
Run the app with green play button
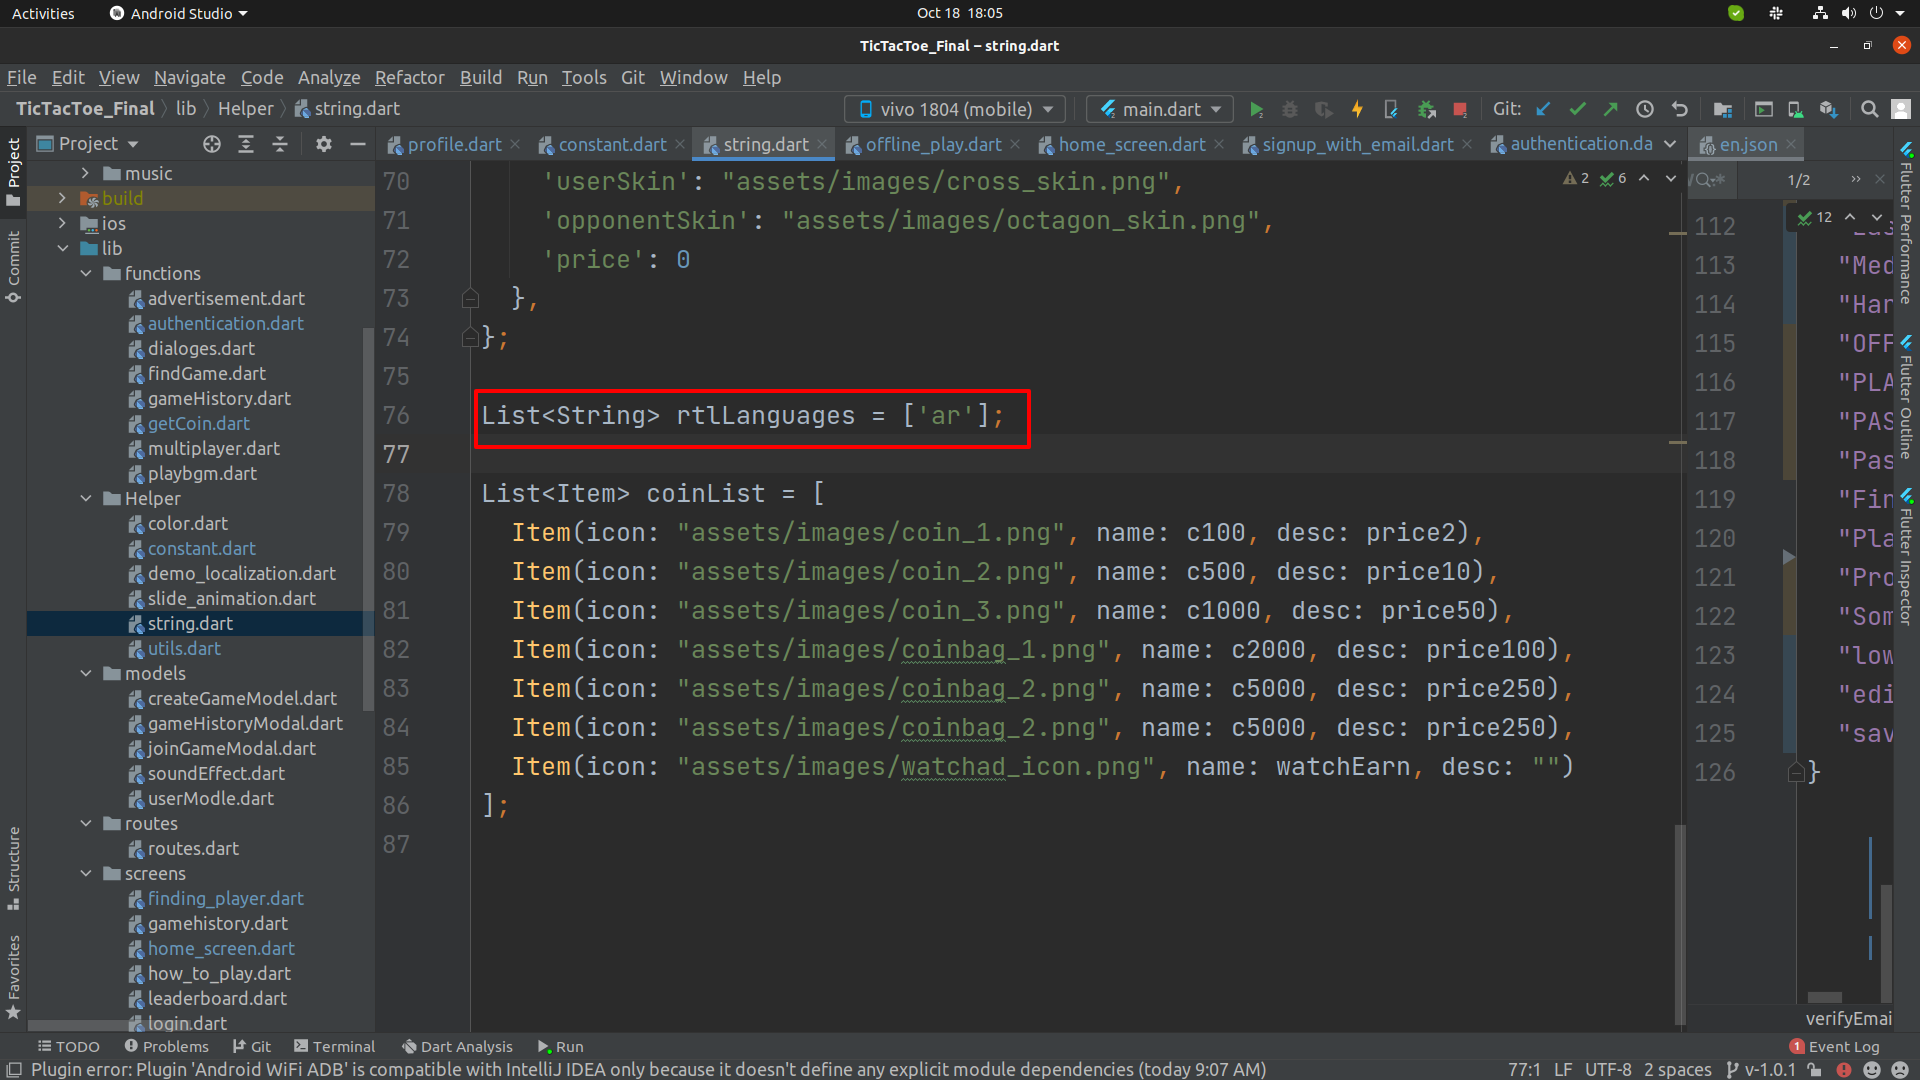(1257, 110)
